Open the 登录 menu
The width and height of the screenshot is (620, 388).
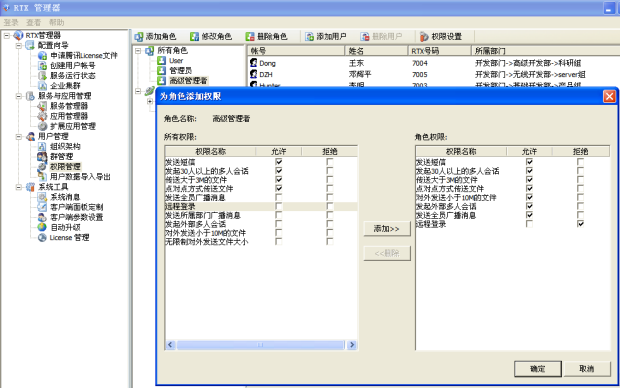pyautogui.click(x=11, y=22)
